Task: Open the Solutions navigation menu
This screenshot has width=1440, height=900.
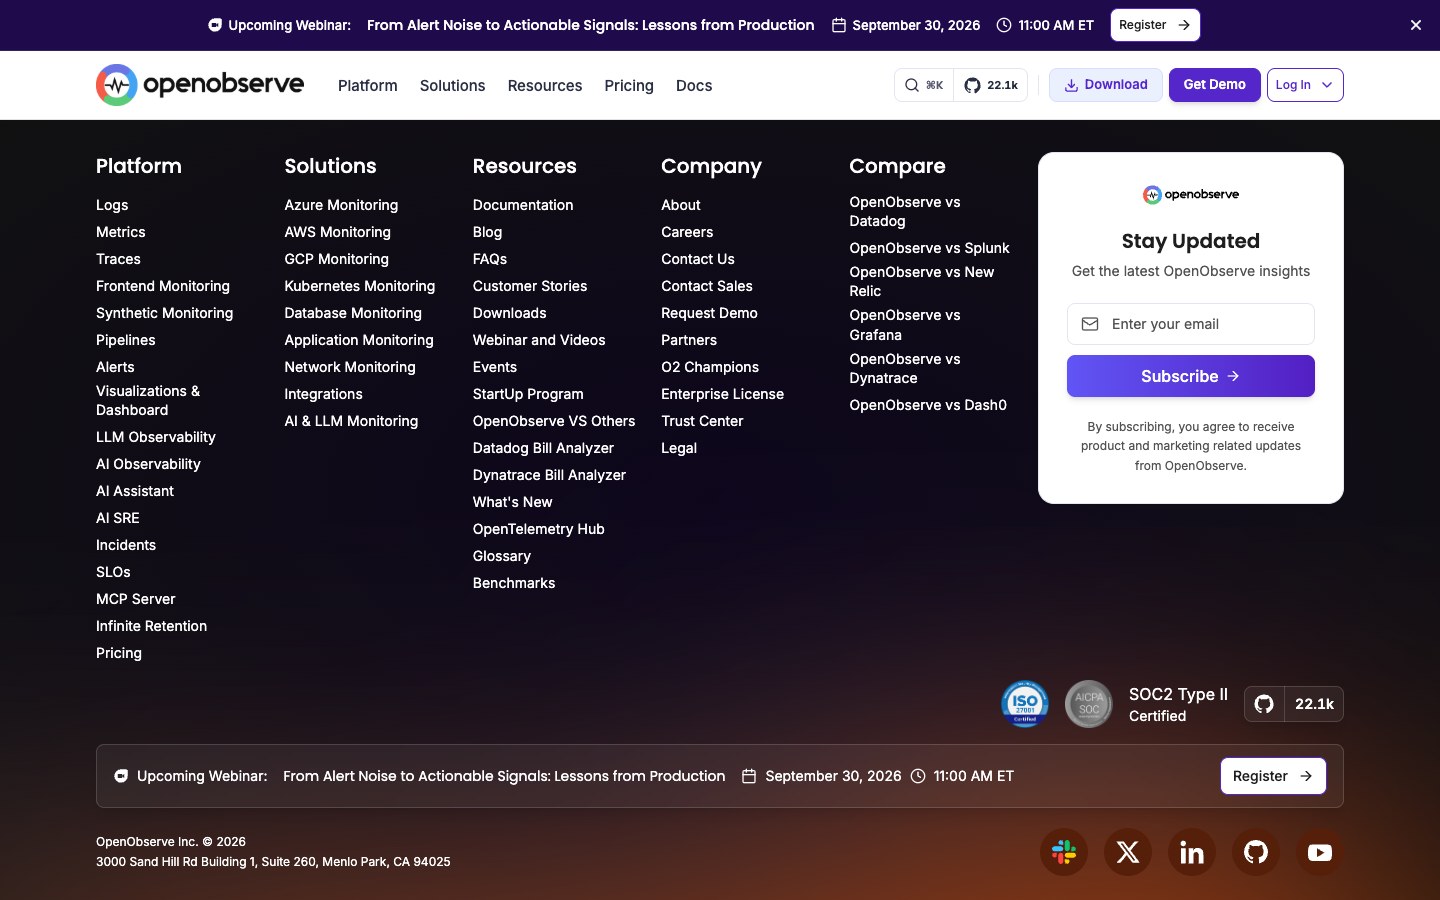Action: [x=453, y=86]
